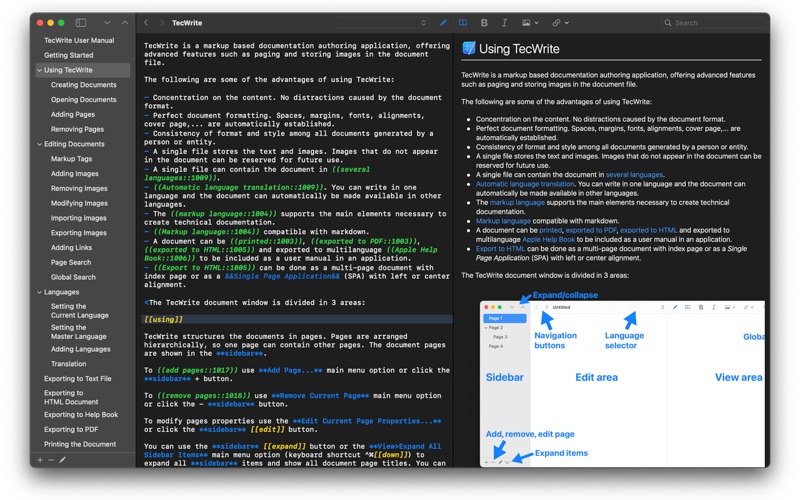Remove the current page with the minus button

coord(51,460)
